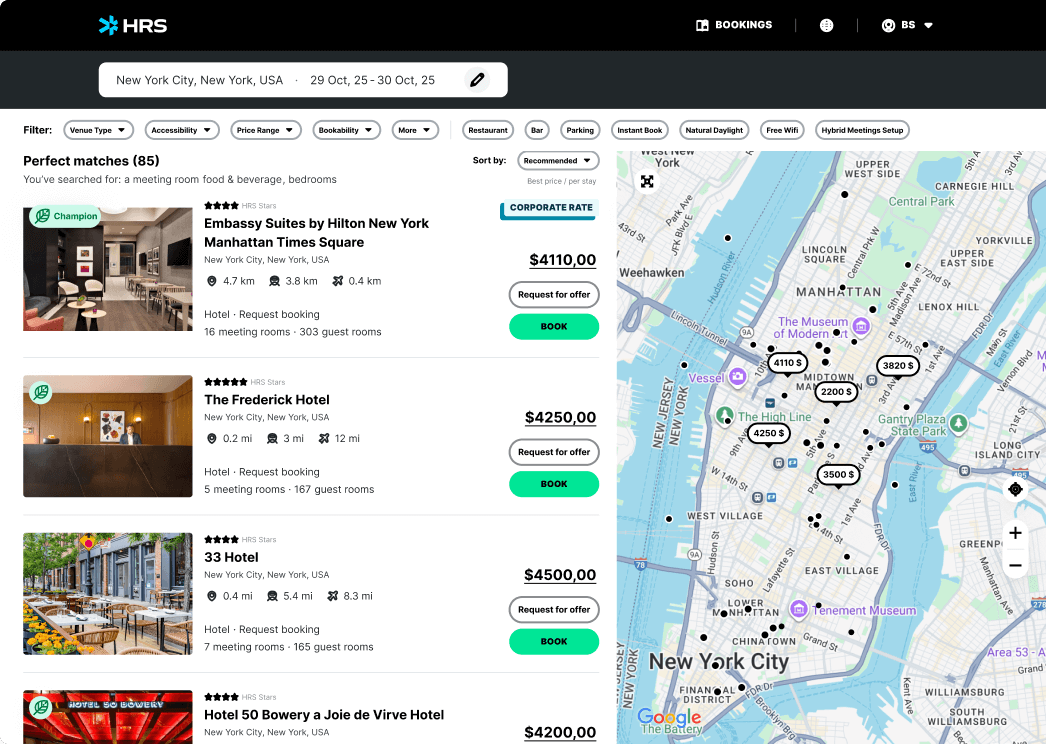Expand the map to fullscreen
This screenshot has height=744, width=1046.
(x=647, y=181)
